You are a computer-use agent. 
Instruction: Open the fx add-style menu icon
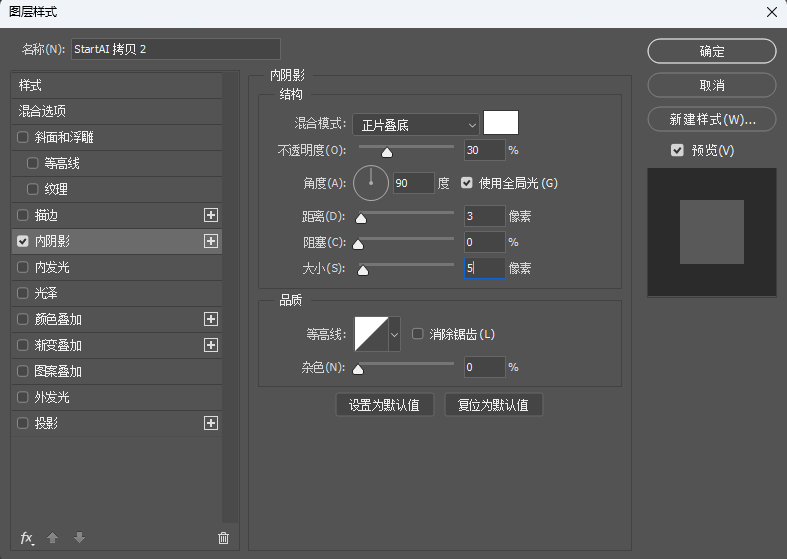(x=27, y=538)
